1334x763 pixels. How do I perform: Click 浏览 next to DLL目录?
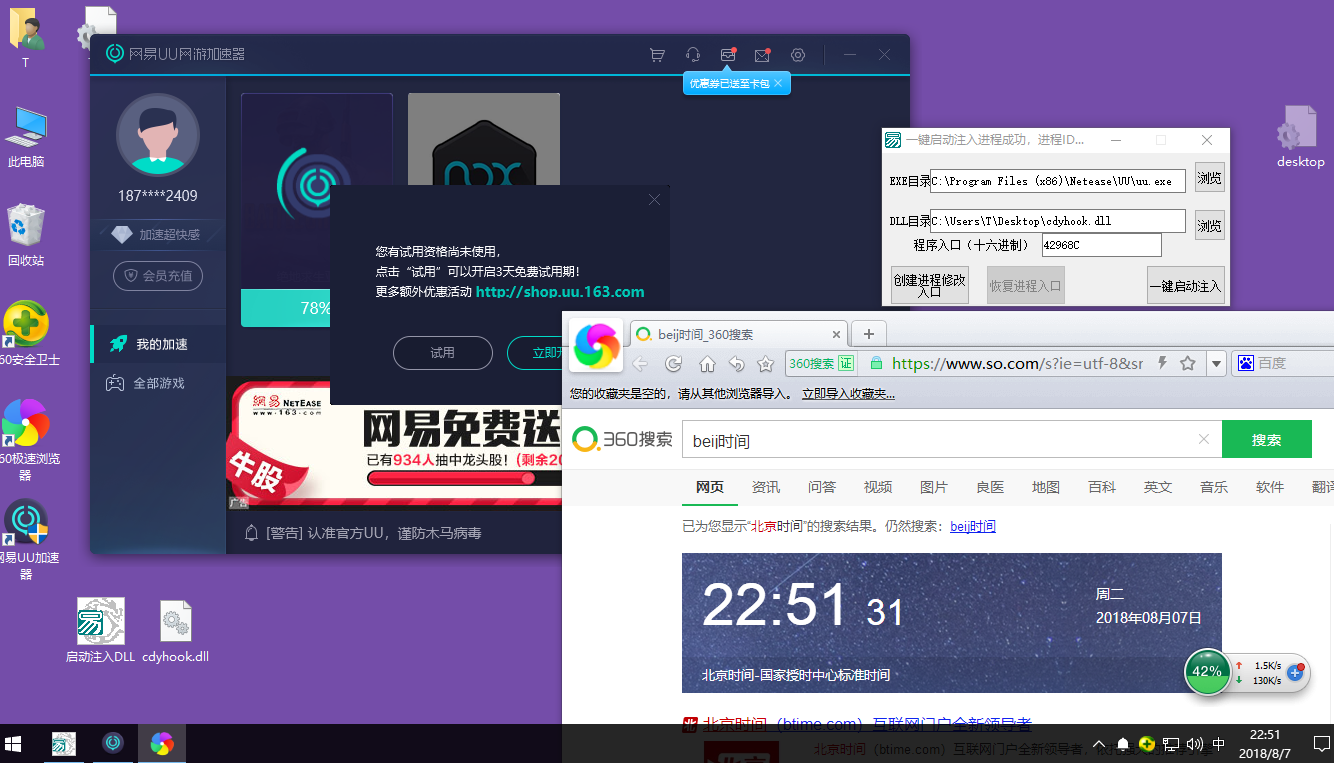tap(1209, 226)
